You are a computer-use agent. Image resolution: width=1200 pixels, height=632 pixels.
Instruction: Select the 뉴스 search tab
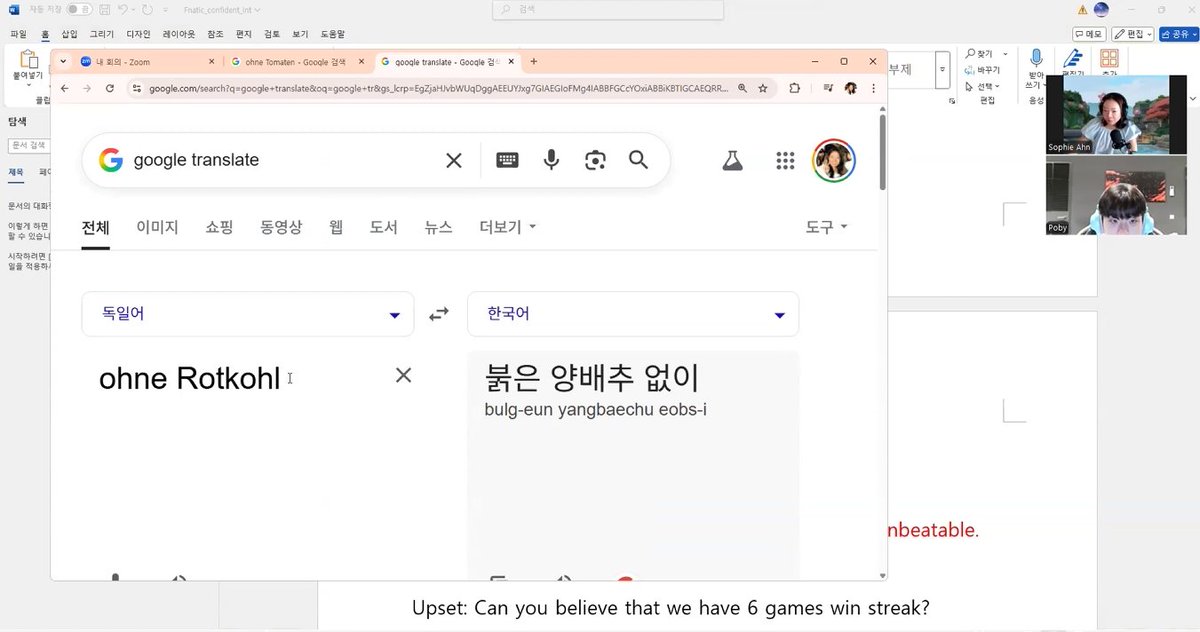pos(438,227)
